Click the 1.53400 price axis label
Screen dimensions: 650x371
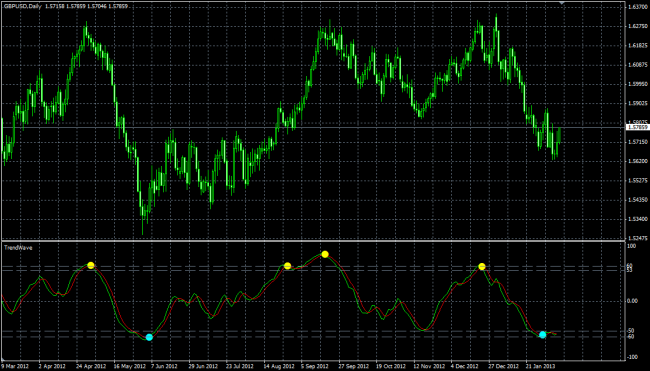point(638,219)
